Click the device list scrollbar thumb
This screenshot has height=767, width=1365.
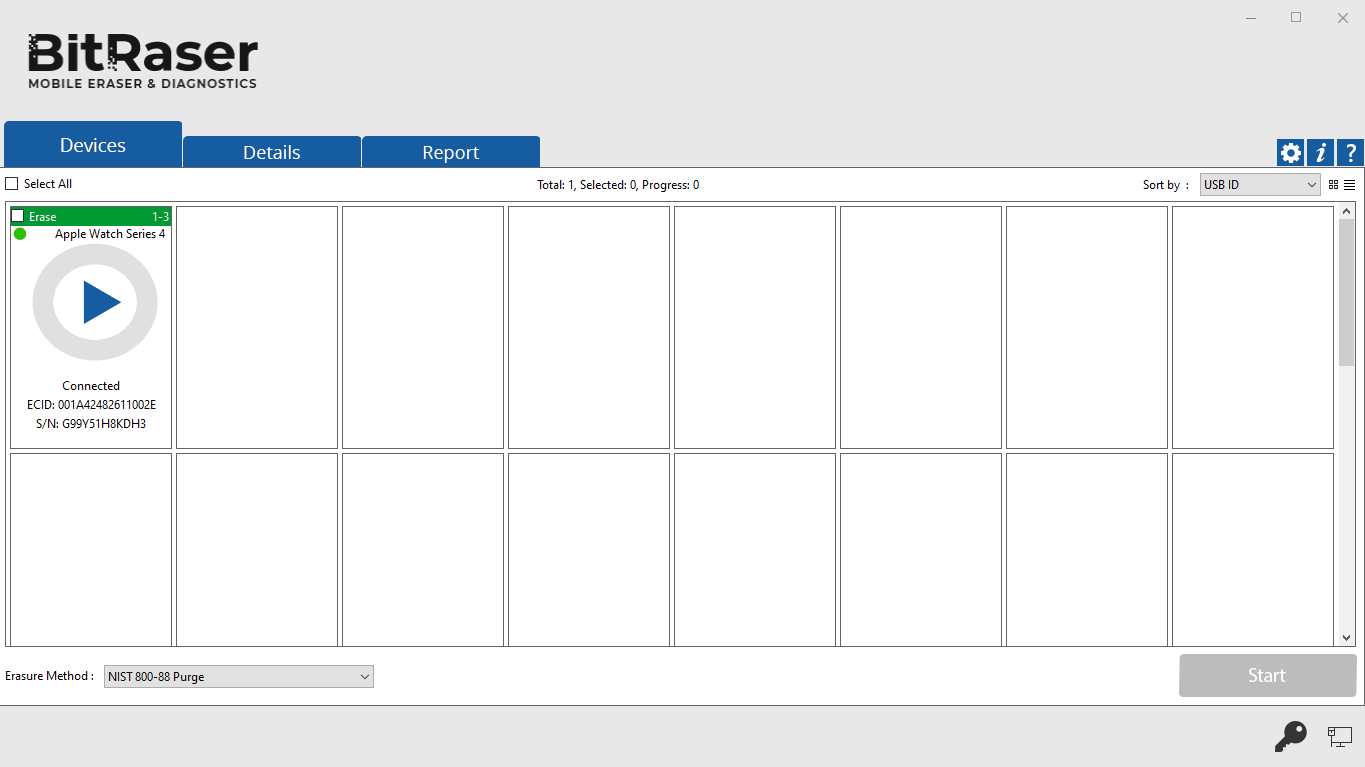pos(1346,292)
